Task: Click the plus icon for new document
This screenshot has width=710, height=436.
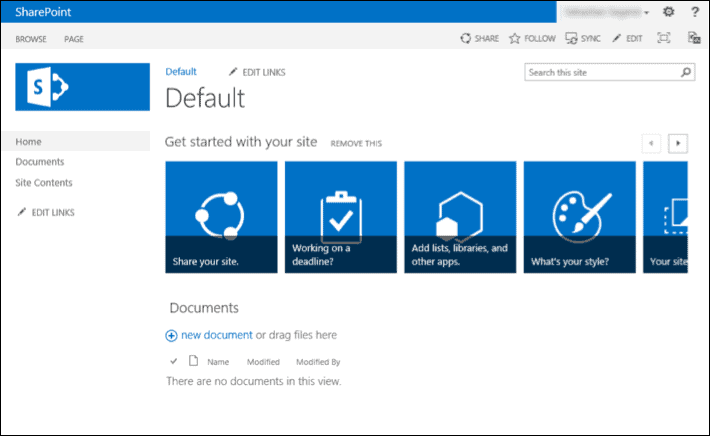Action: click(x=171, y=335)
